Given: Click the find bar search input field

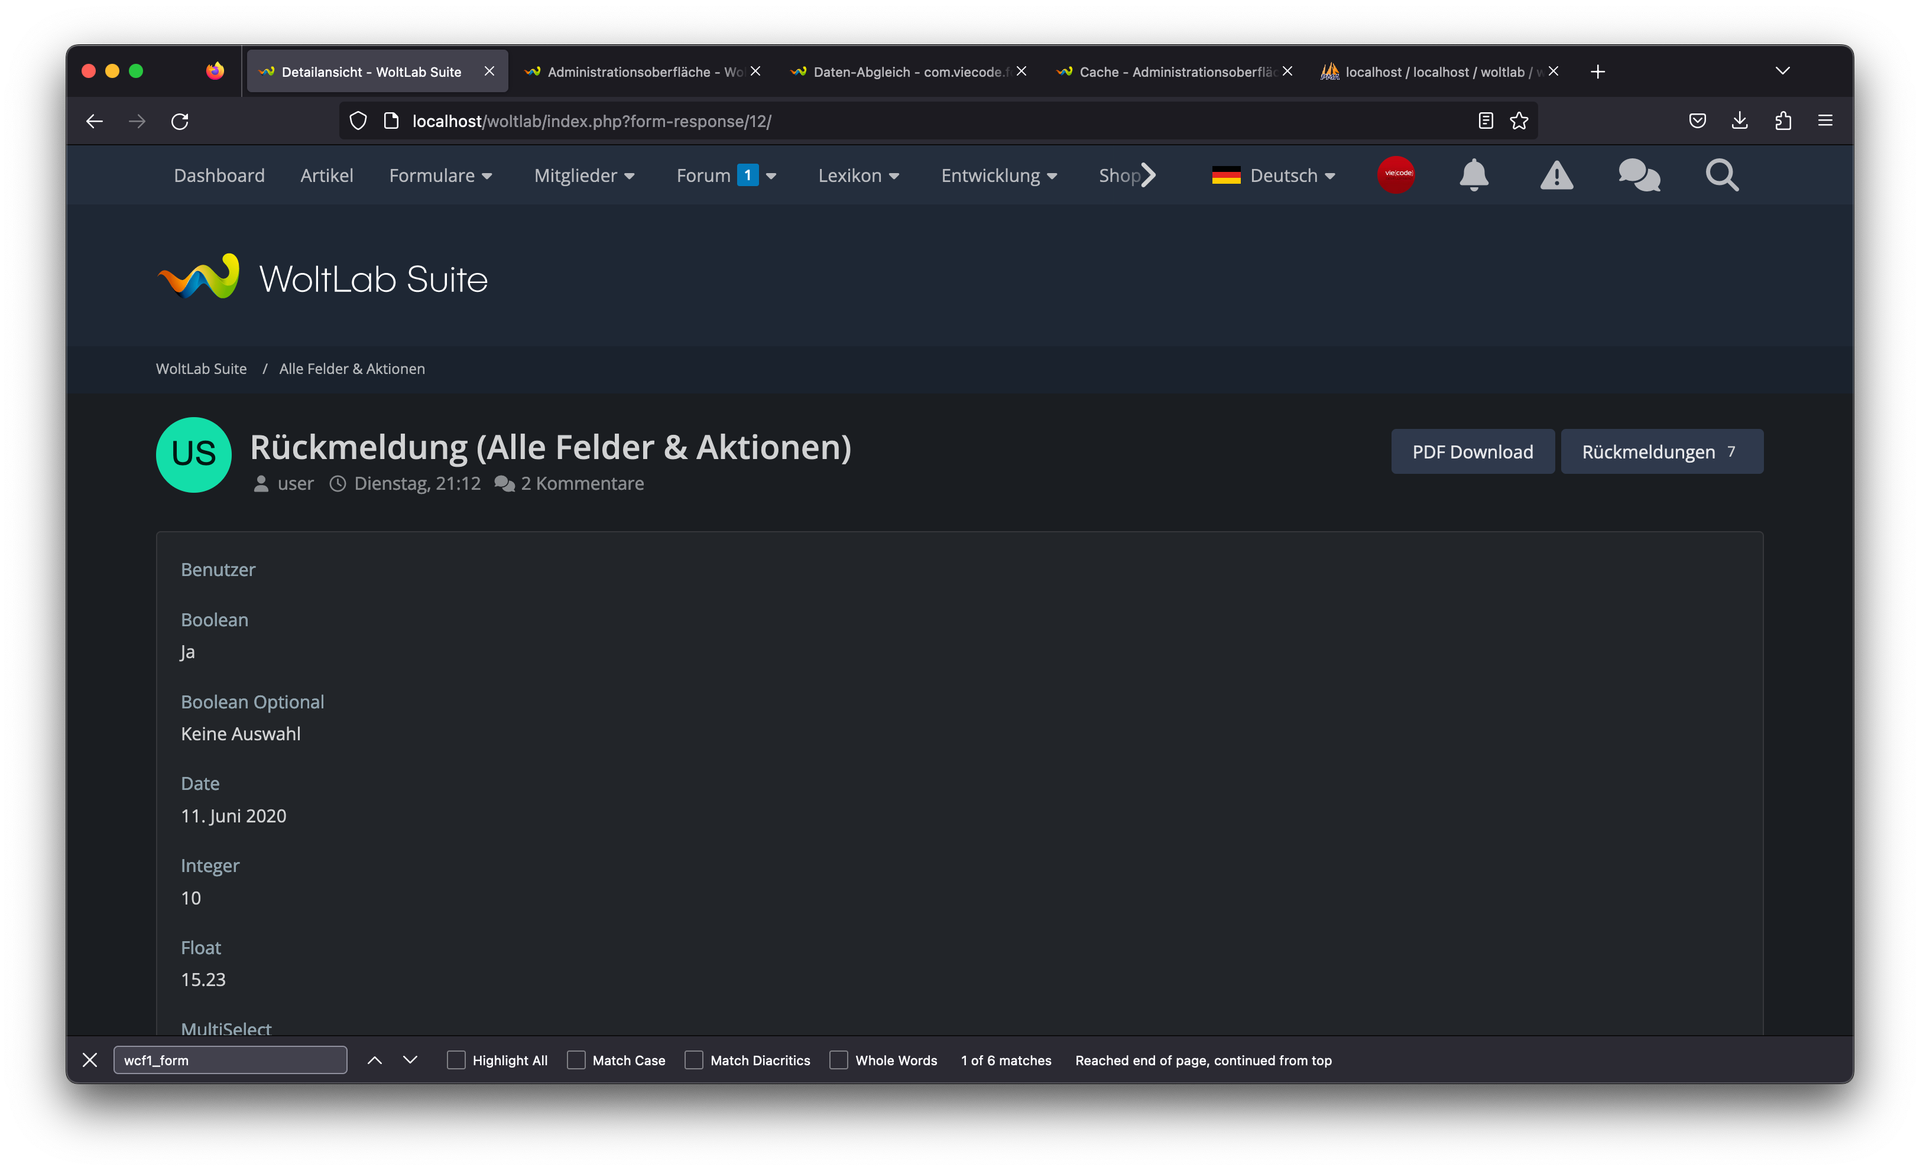Looking at the screenshot, I should click(230, 1060).
